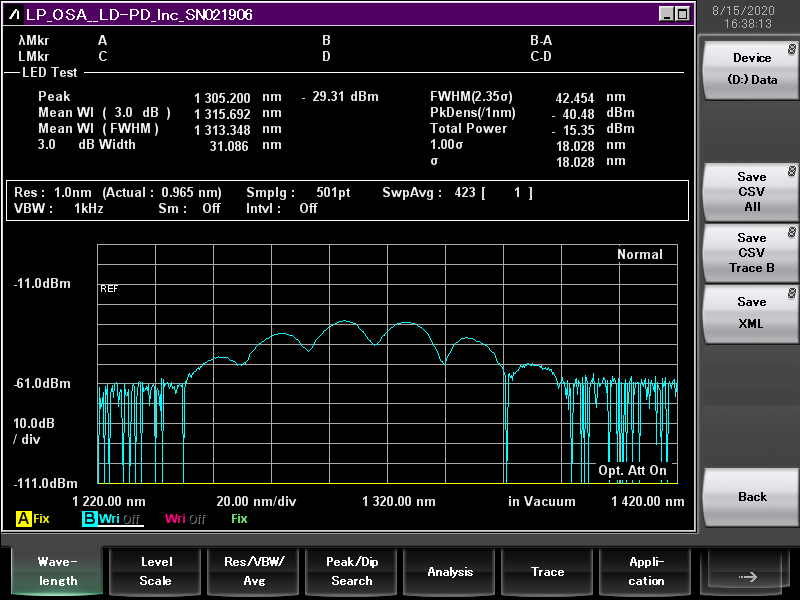The height and width of the screenshot is (600, 800).
Task: Click the Device (D:) Data button
Action: coord(752,69)
